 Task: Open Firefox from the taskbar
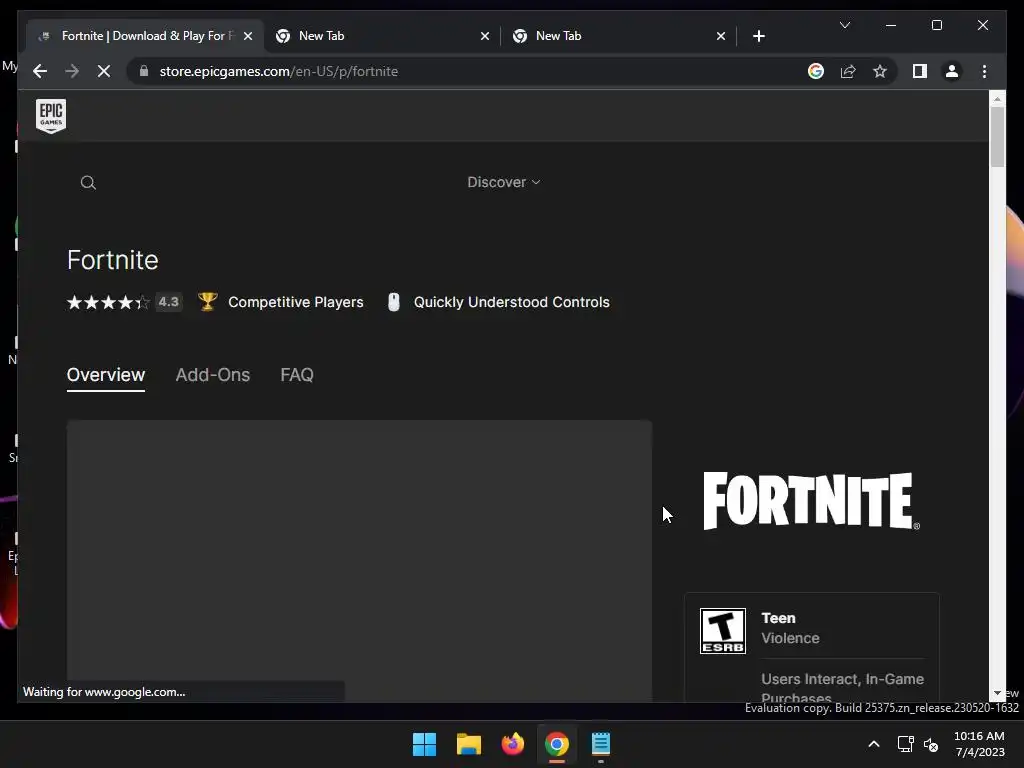click(513, 744)
